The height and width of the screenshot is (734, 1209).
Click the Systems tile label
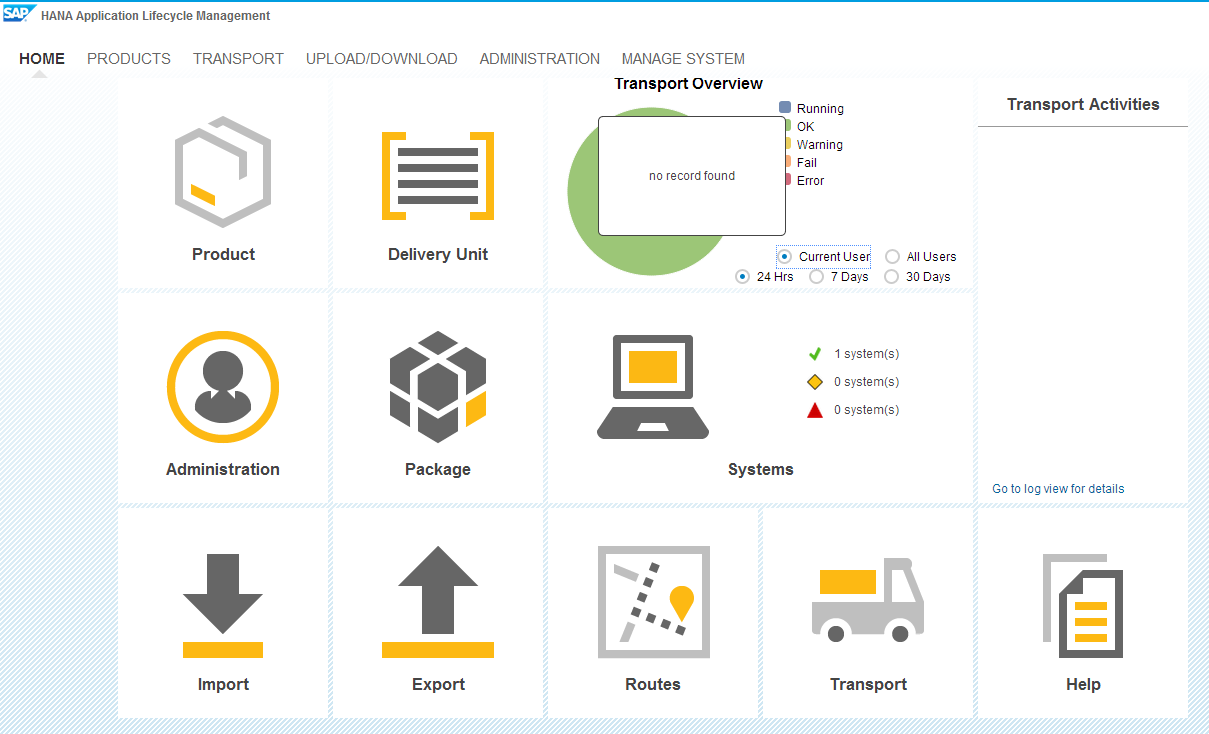coord(761,469)
